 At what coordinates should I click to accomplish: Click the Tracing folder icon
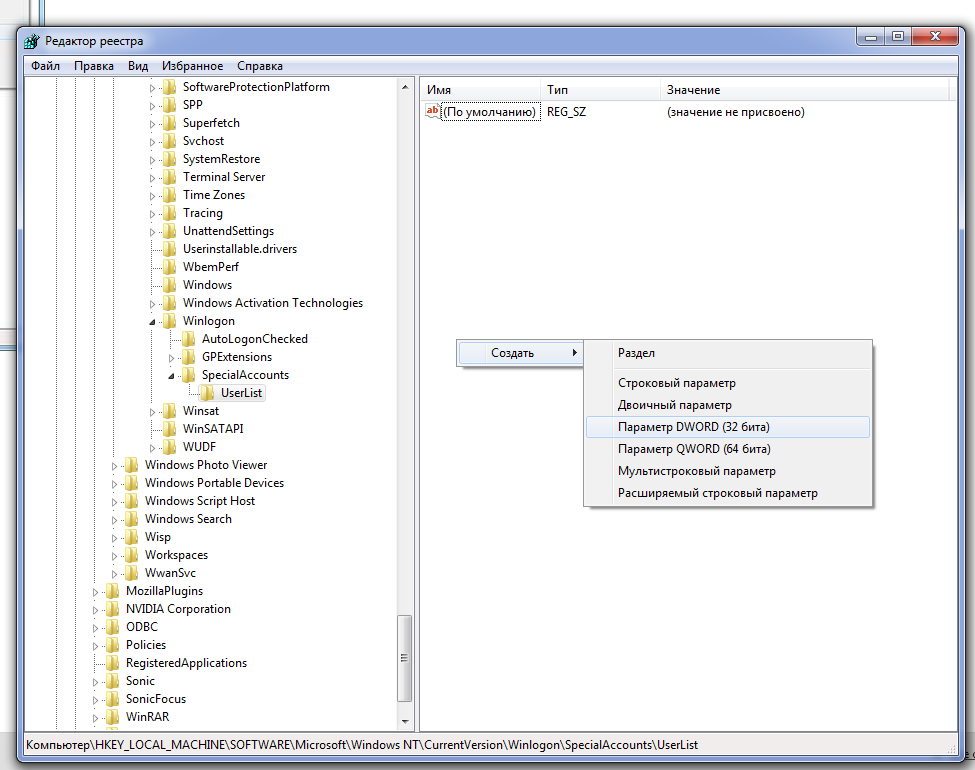(170, 213)
